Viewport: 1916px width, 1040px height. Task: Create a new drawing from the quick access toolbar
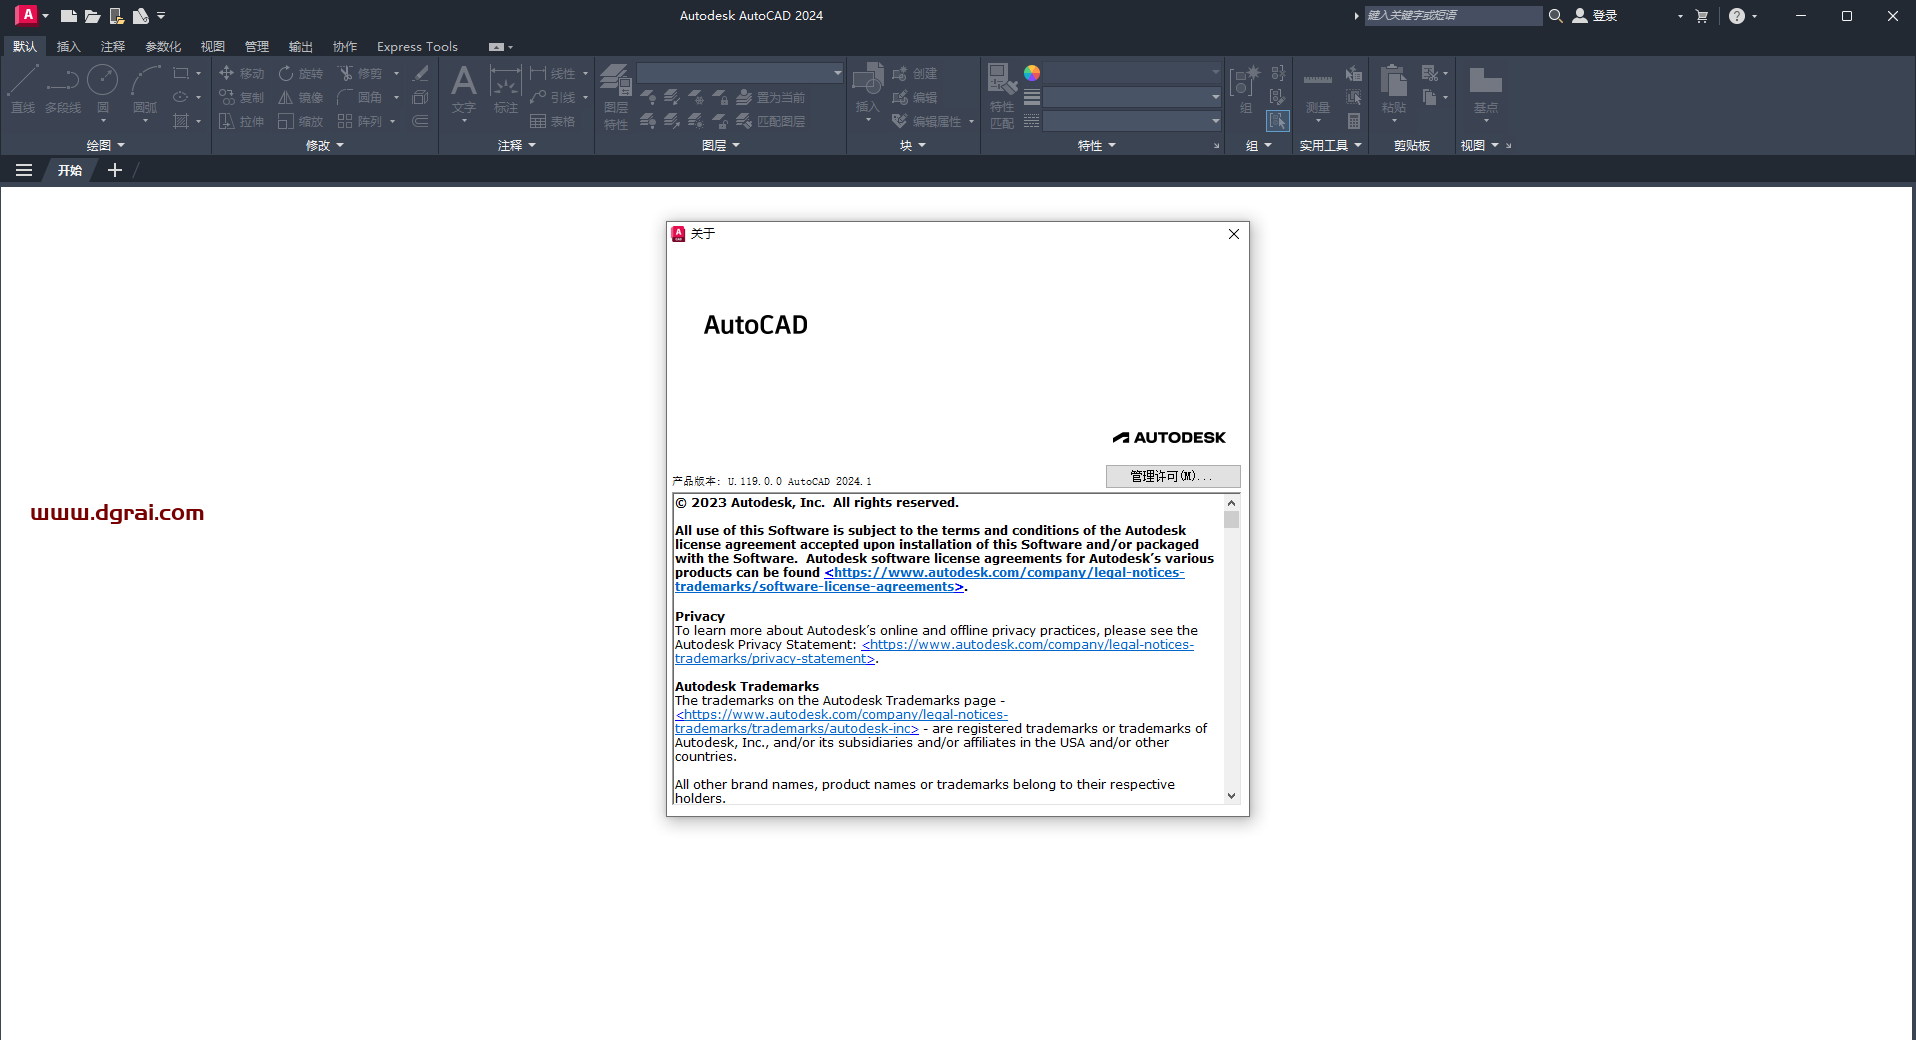coord(68,16)
